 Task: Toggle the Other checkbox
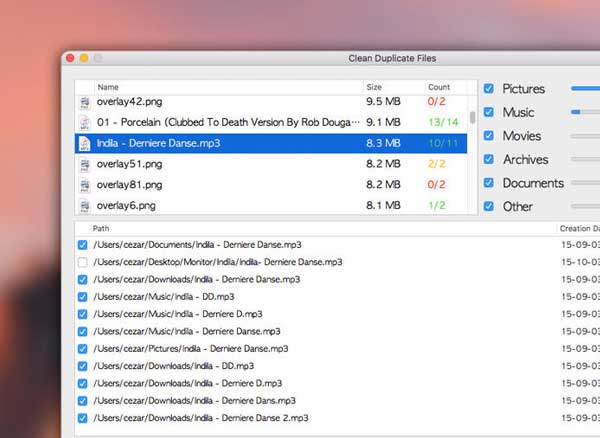489,206
